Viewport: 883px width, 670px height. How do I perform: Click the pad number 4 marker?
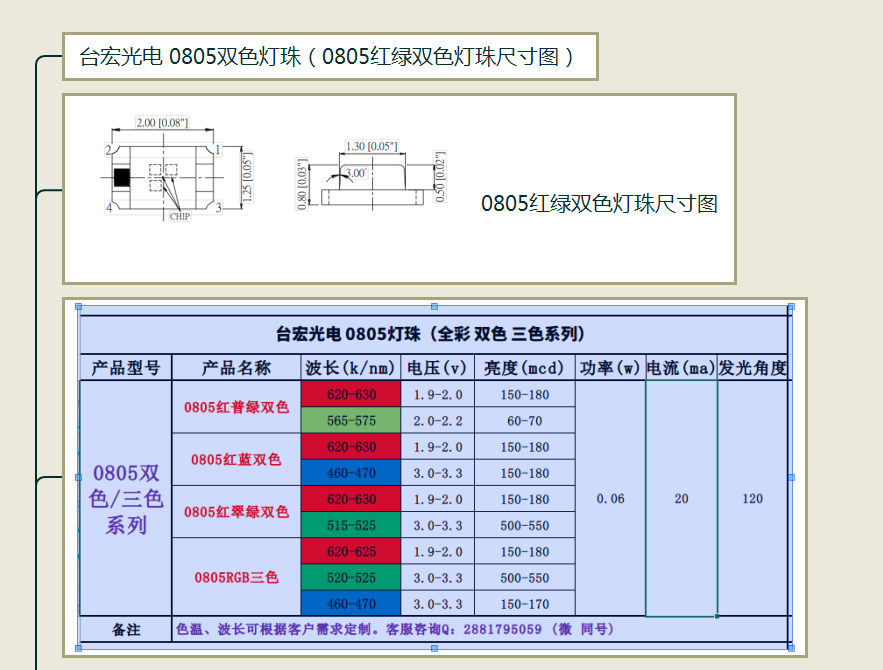click(109, 207)
